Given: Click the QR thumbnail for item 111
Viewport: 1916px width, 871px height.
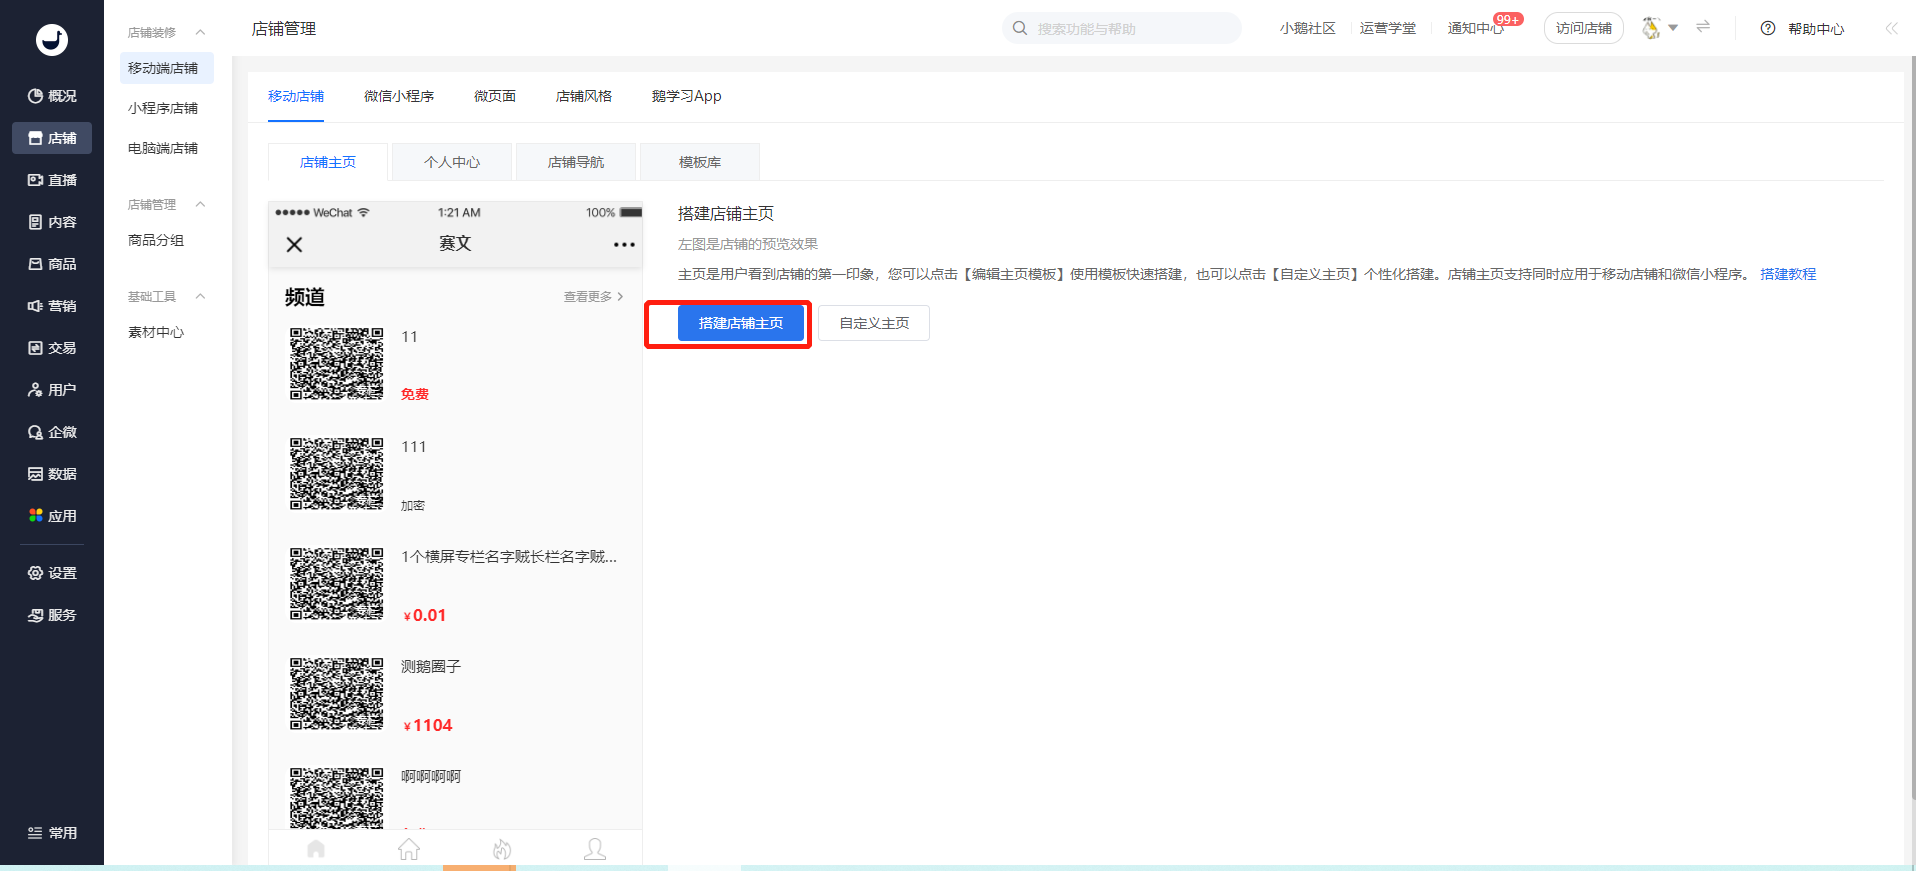Looking at the screenshot, I should coord(336,474).
